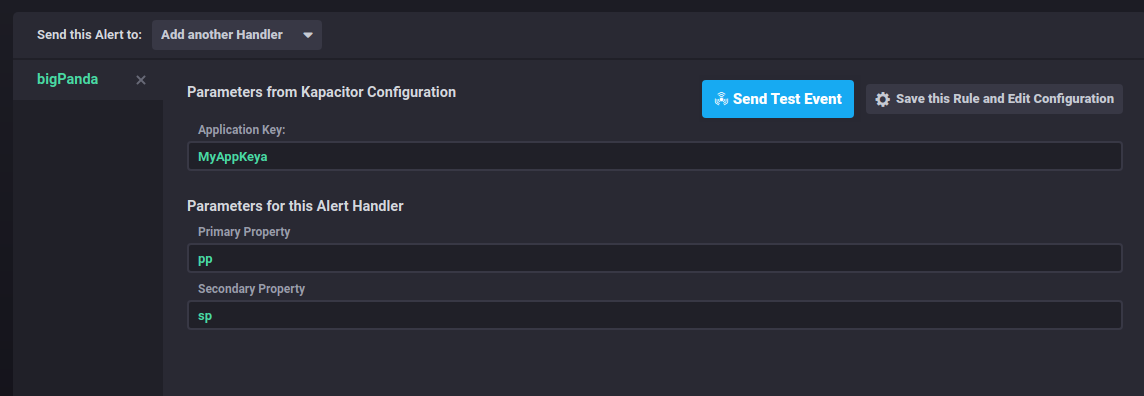Remove the bigPanda handler with the X icon

click(x=141, y=80)
